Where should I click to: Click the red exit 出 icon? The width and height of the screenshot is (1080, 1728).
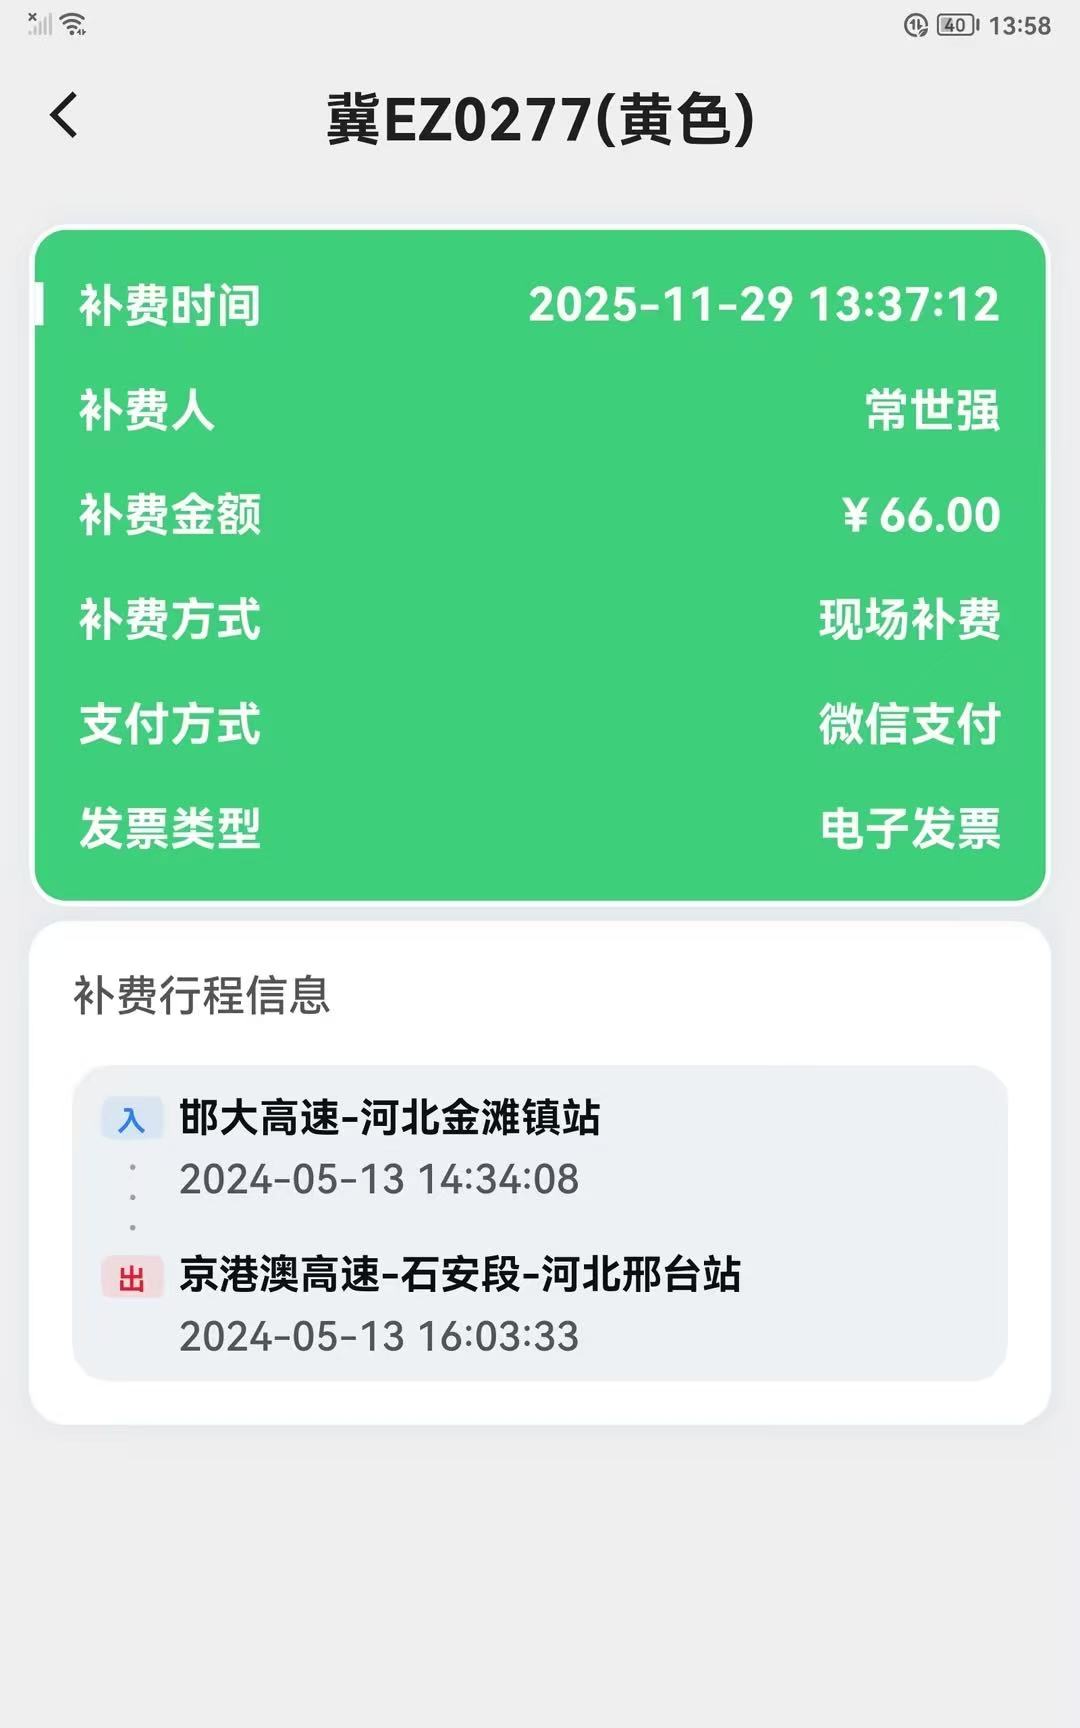click(132, 1277)
